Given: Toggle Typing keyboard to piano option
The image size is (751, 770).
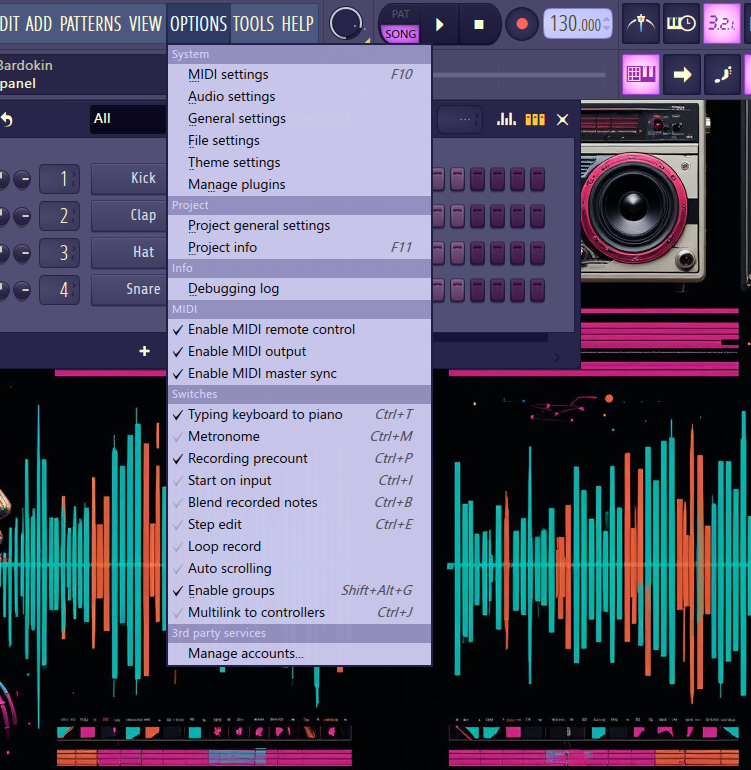Looking at the screenshot, I should (300, 415).
